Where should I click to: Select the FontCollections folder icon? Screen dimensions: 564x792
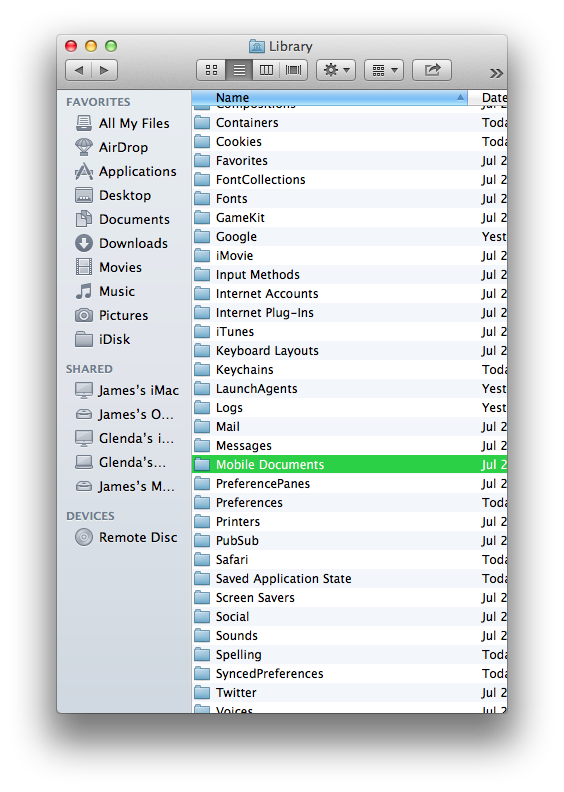pos(202,180)
